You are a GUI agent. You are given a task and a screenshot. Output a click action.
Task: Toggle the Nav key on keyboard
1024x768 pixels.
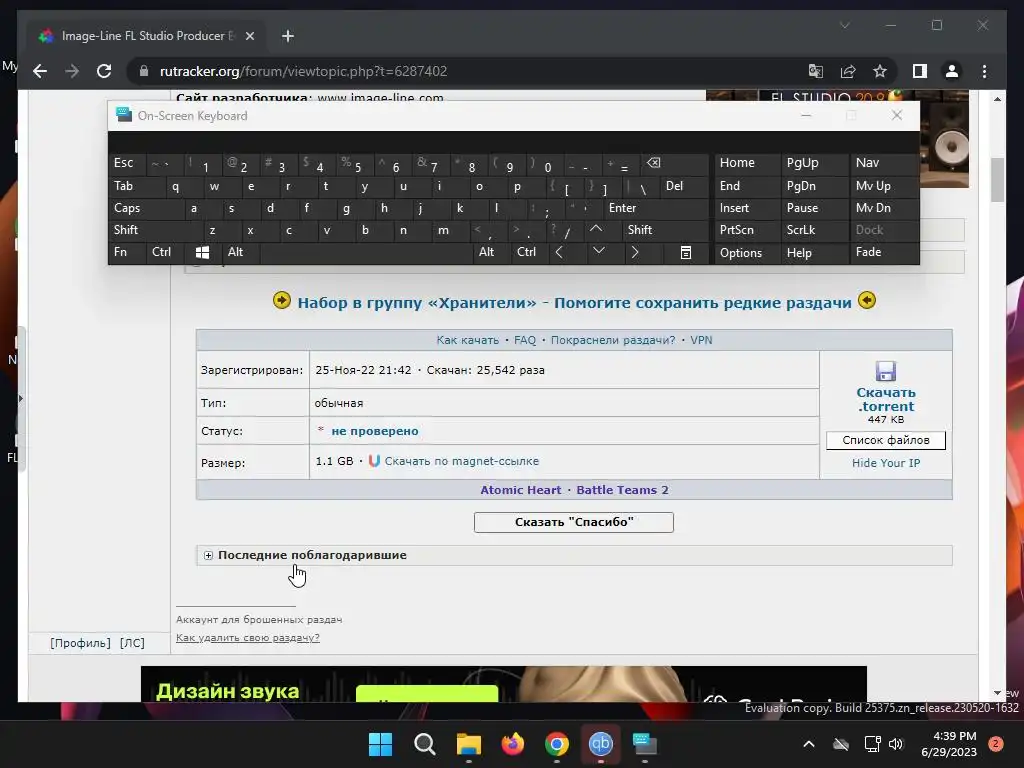[x=884, y=163]
